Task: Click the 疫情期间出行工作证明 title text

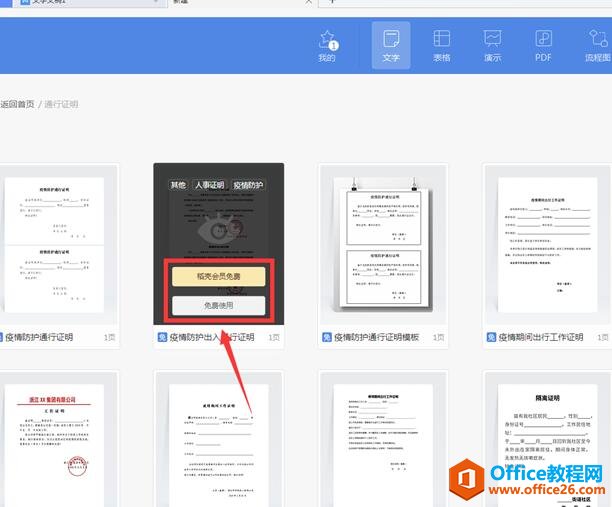Action: (x=541, y=337)
